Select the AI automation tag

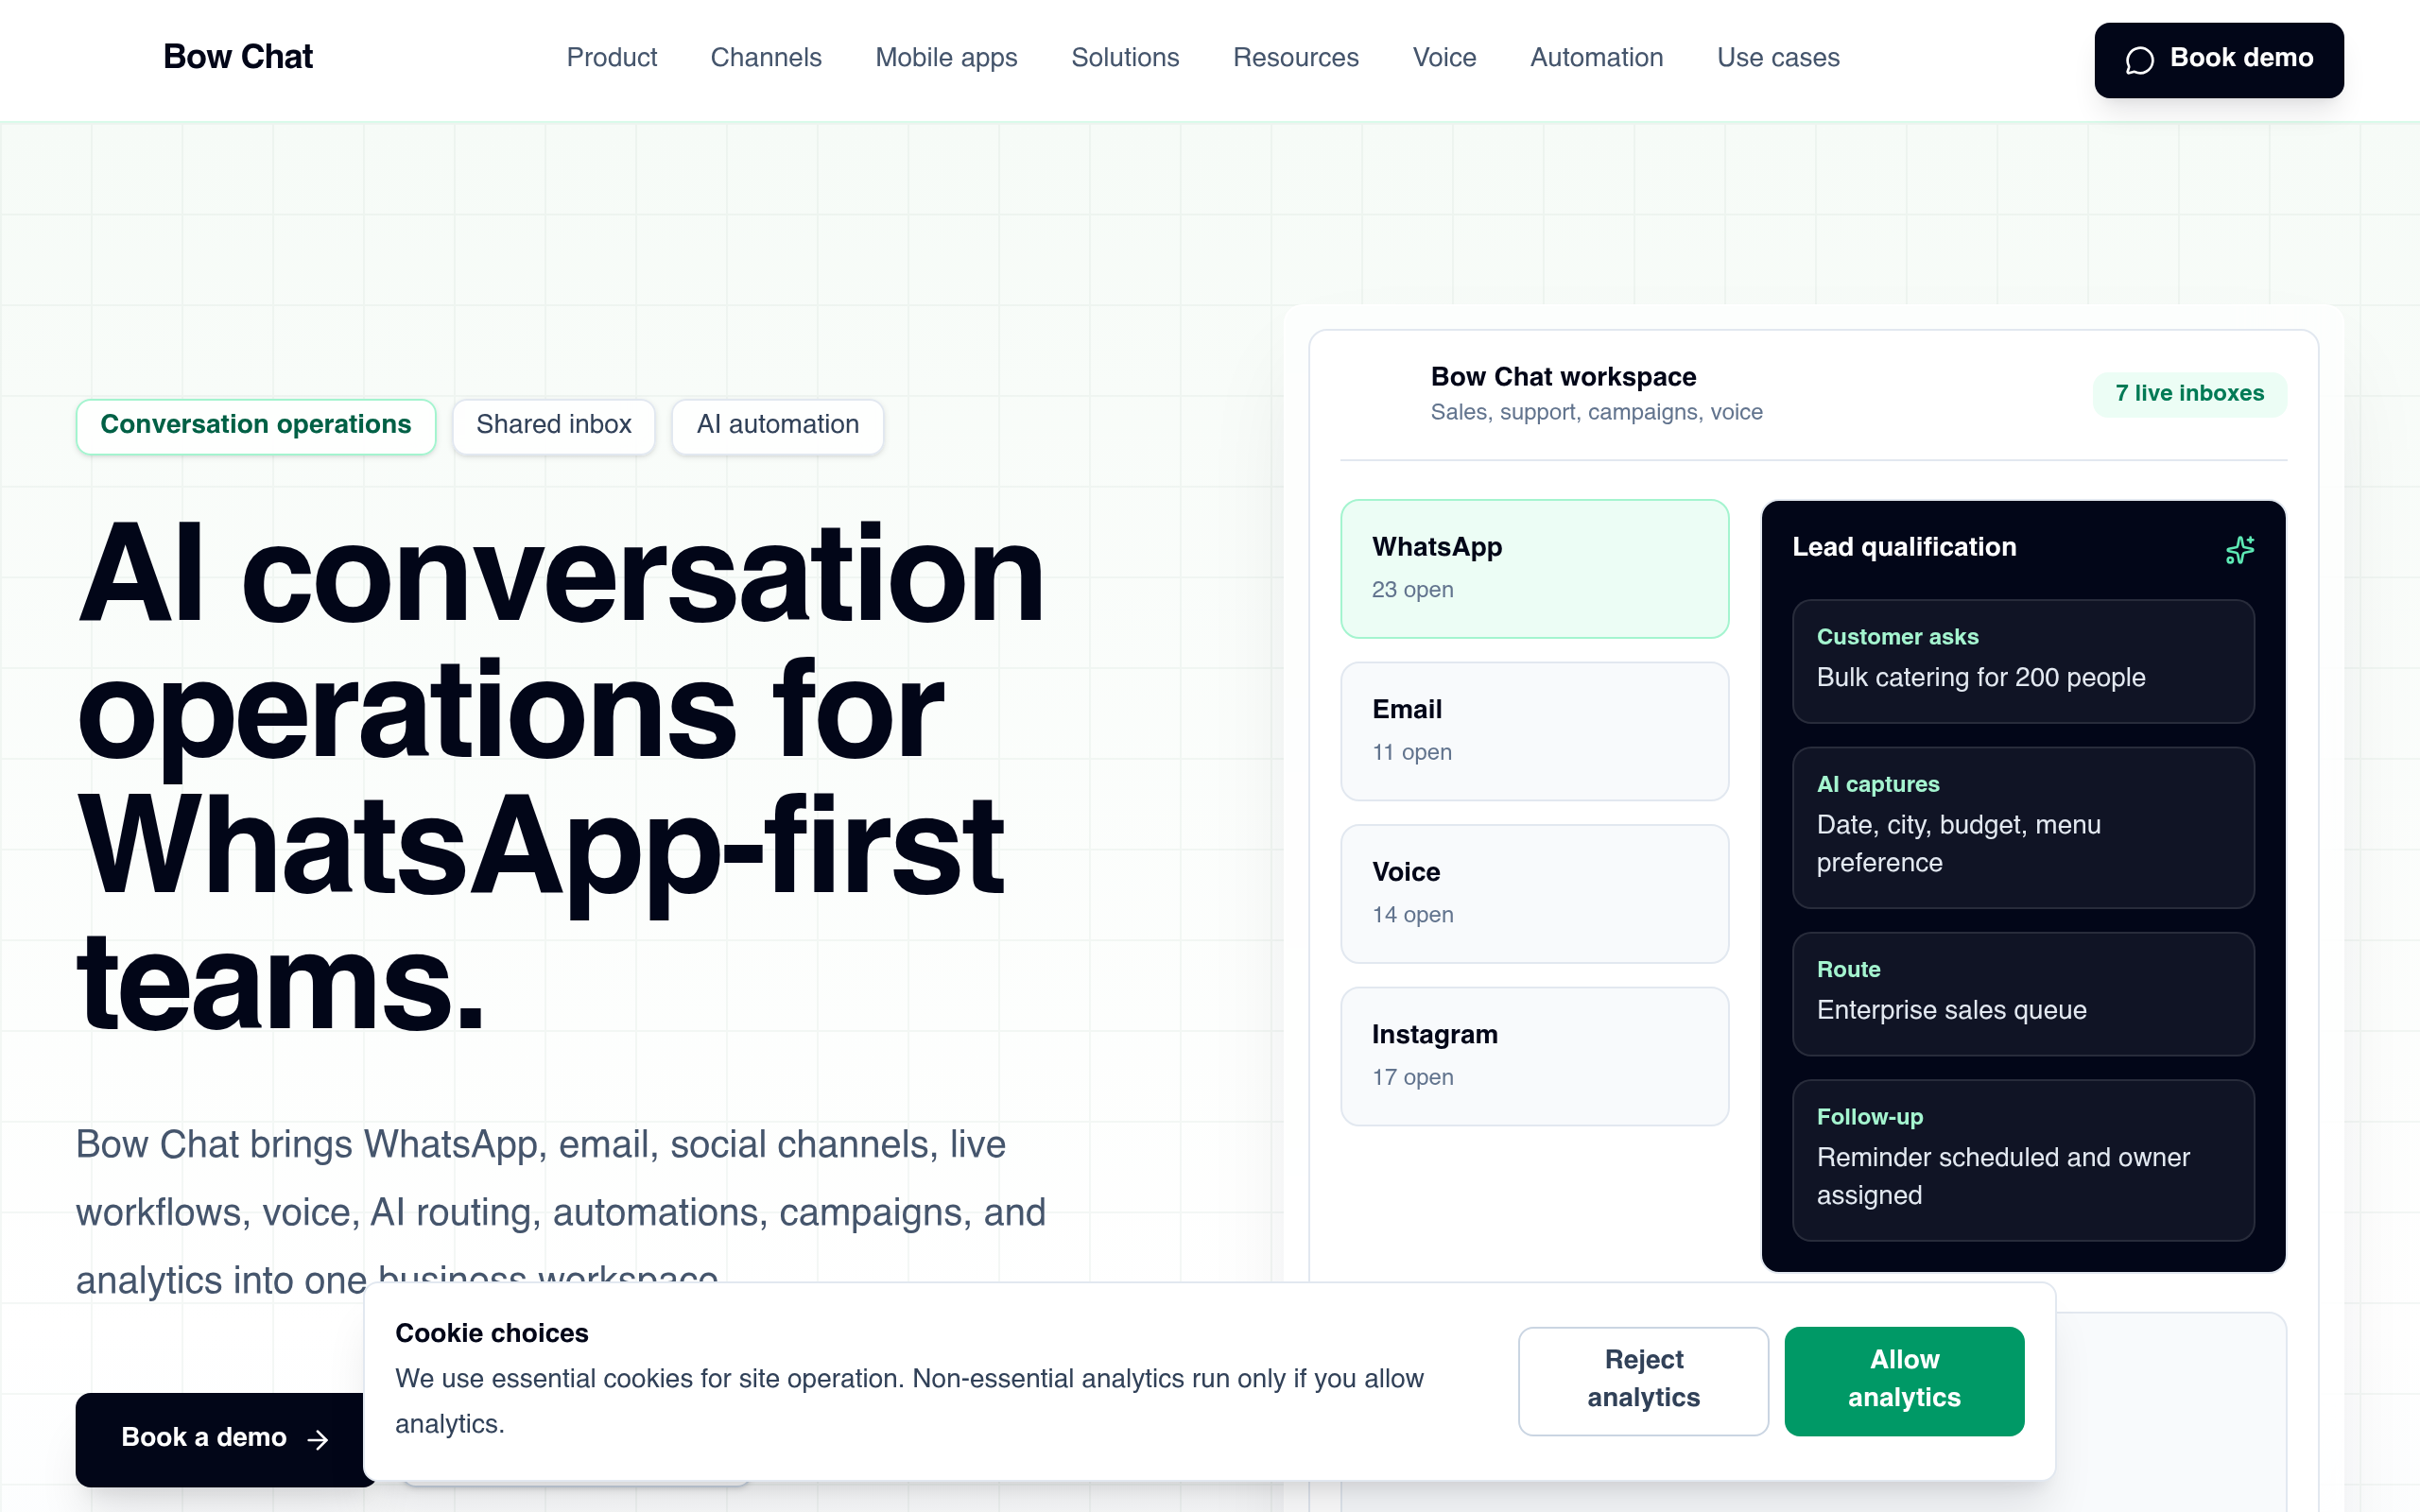pyautogui.click(x=777, y=425)
